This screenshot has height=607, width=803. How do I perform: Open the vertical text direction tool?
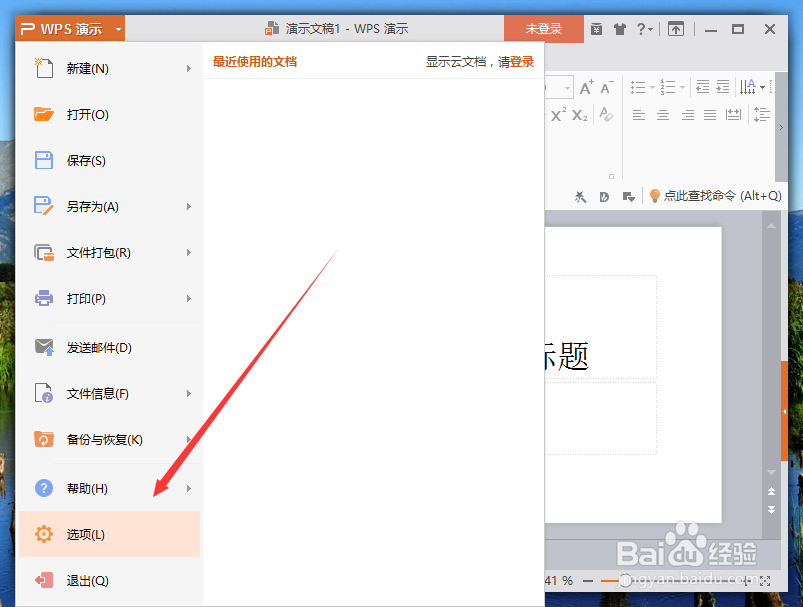coord(748,86)
